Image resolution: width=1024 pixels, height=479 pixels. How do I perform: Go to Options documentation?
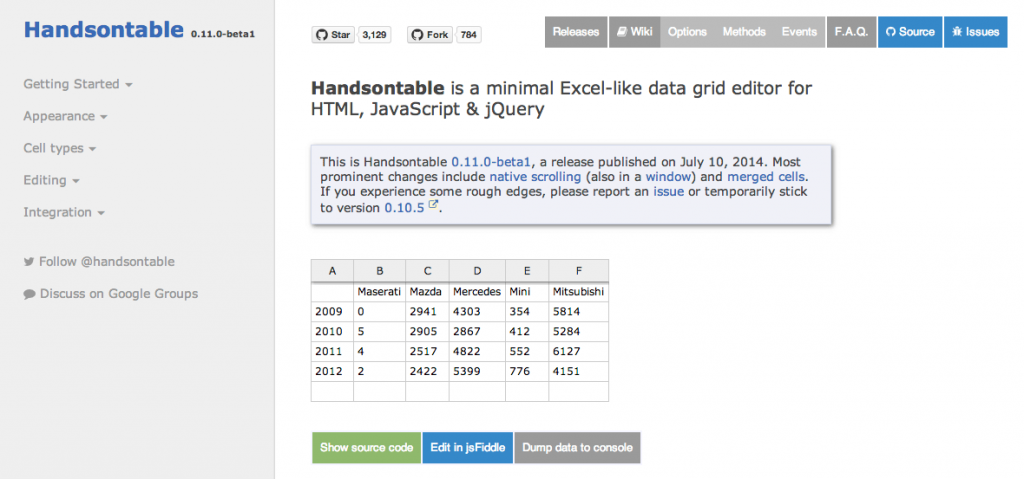[687, 32]
